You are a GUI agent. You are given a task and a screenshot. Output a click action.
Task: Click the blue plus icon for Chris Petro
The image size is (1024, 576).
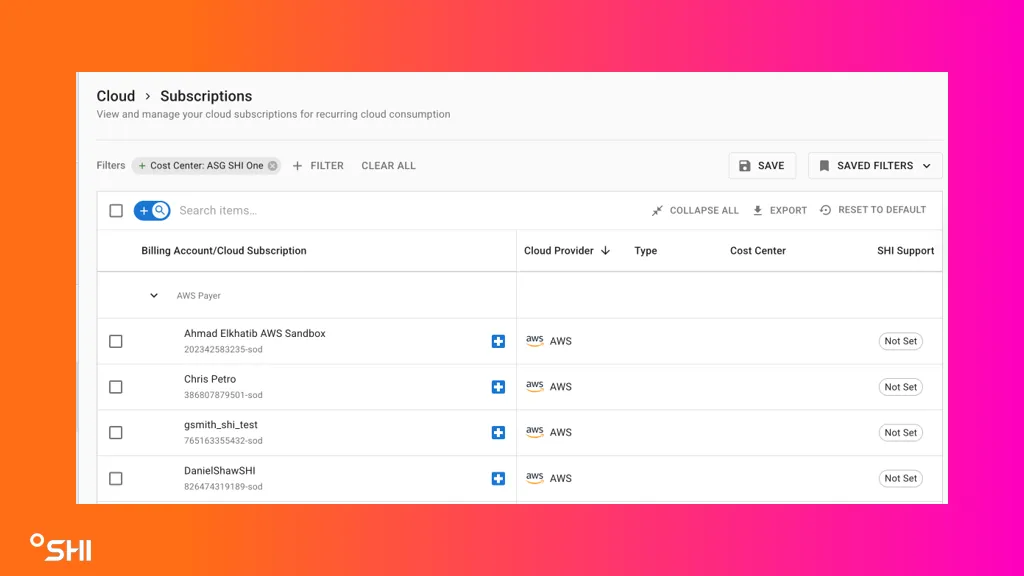tap(498, 387)
